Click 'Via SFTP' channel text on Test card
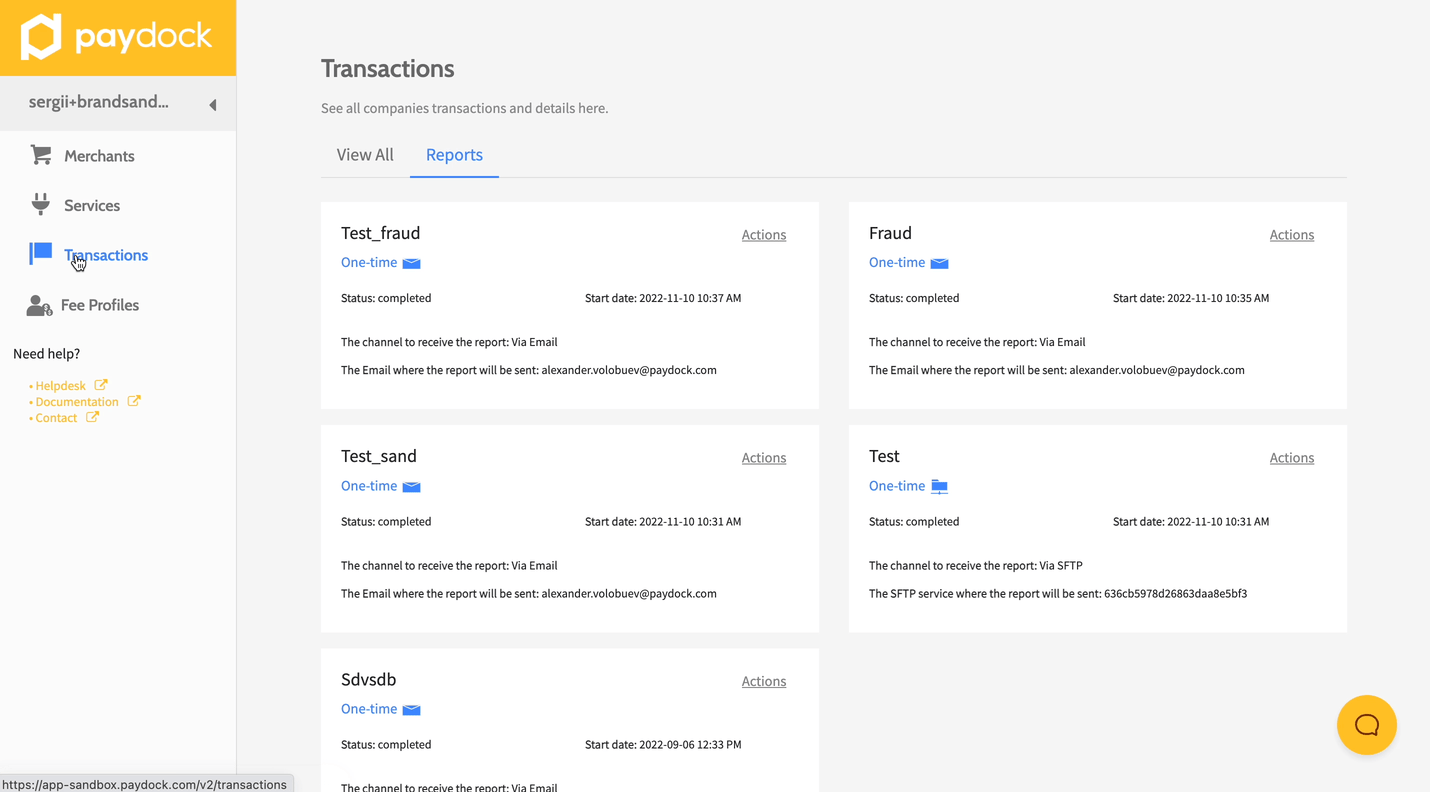 click(1060, 566)
